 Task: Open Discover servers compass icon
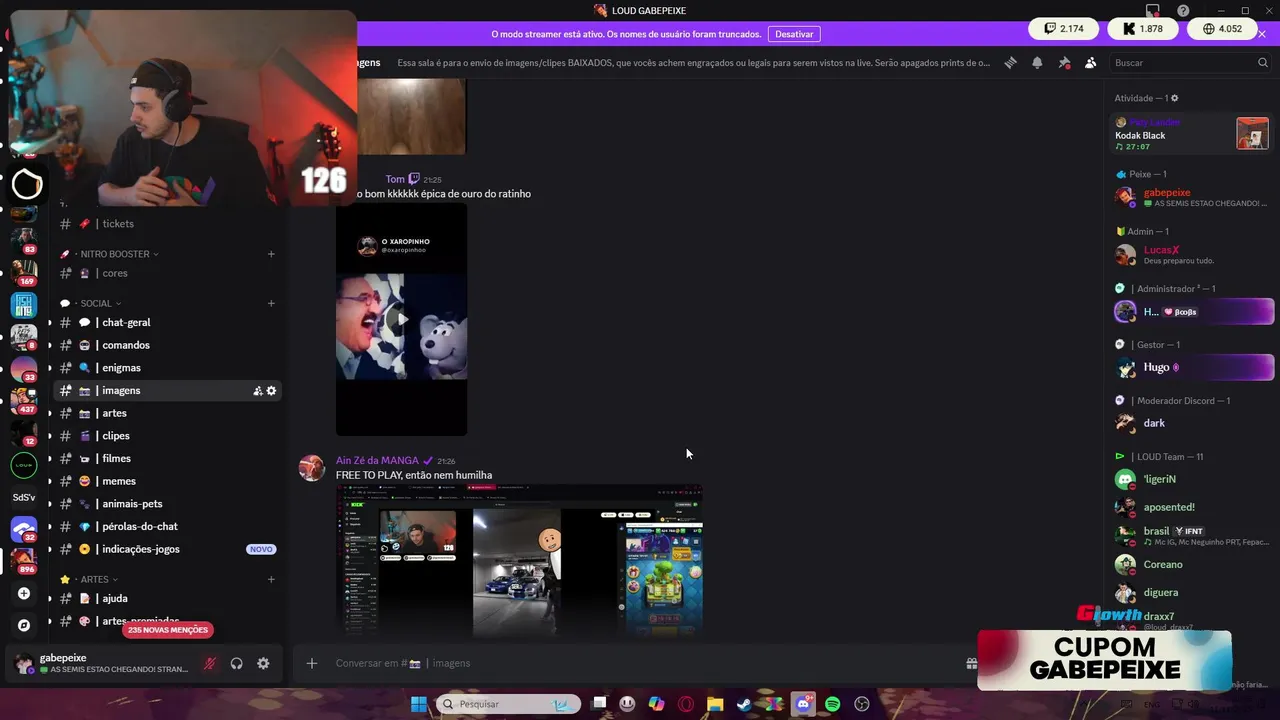point(24,625)
